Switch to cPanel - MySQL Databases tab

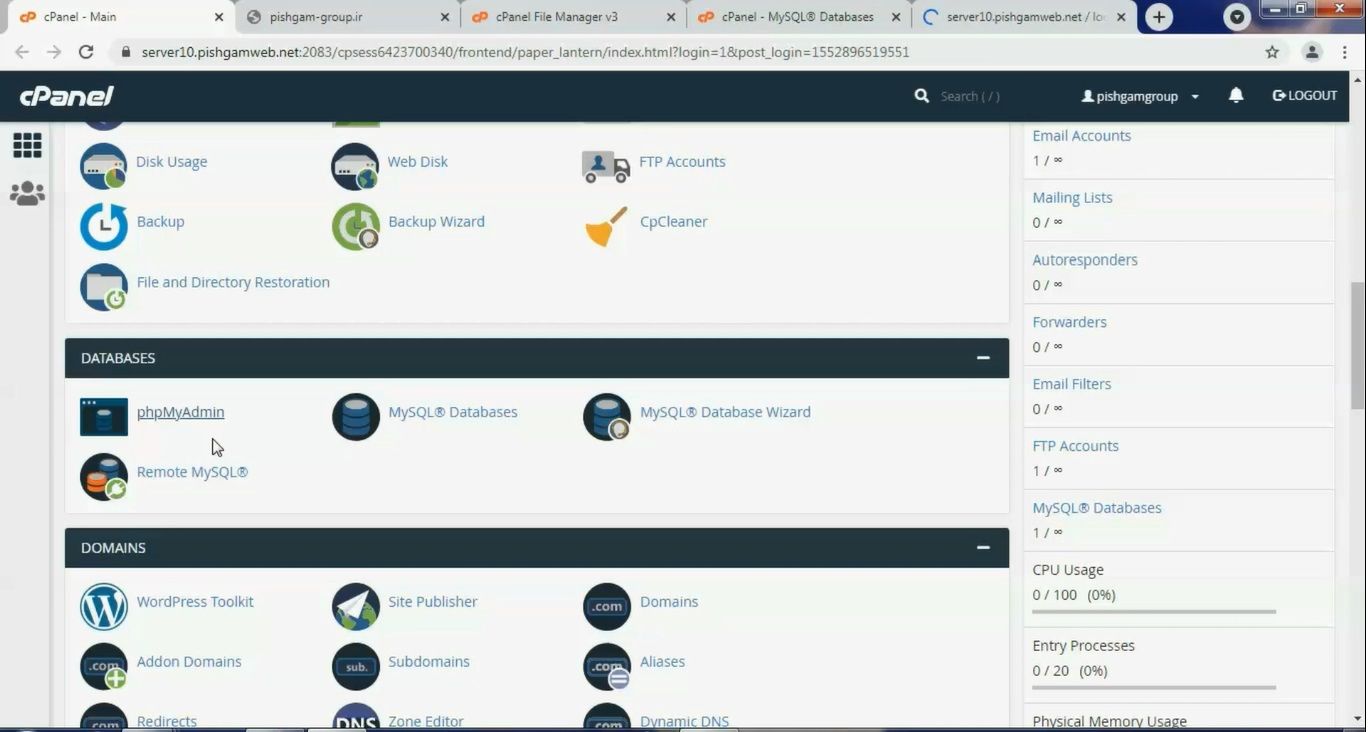pyautogui.click(x=800, y=17)
